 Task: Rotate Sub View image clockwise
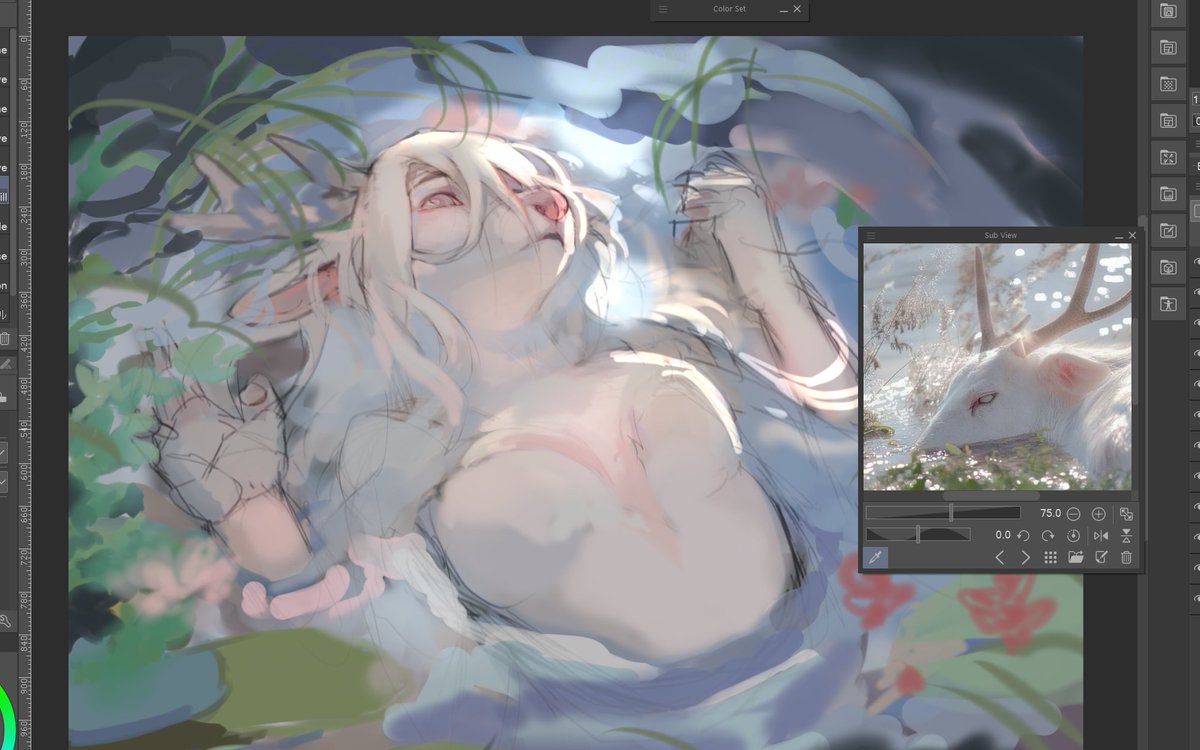click(x=1048, y=535)
